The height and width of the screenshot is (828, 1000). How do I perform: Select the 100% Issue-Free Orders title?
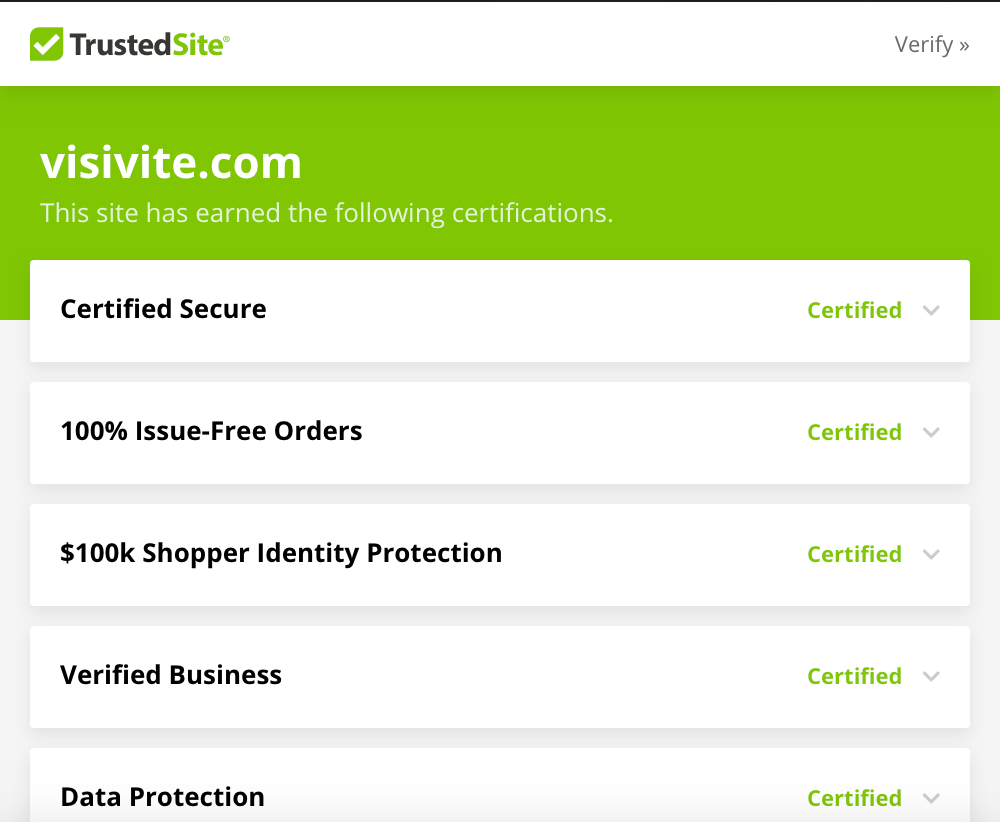coord(211,431)
